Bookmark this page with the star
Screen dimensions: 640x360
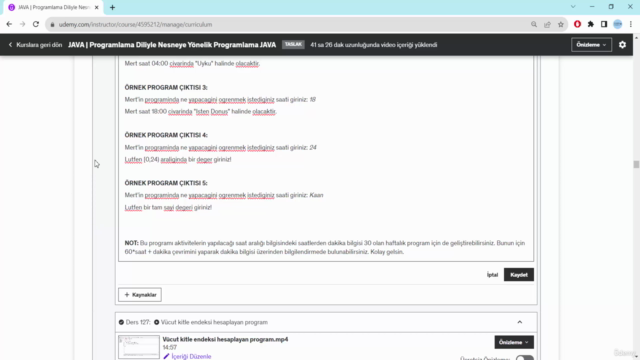[x=561, y=24]
